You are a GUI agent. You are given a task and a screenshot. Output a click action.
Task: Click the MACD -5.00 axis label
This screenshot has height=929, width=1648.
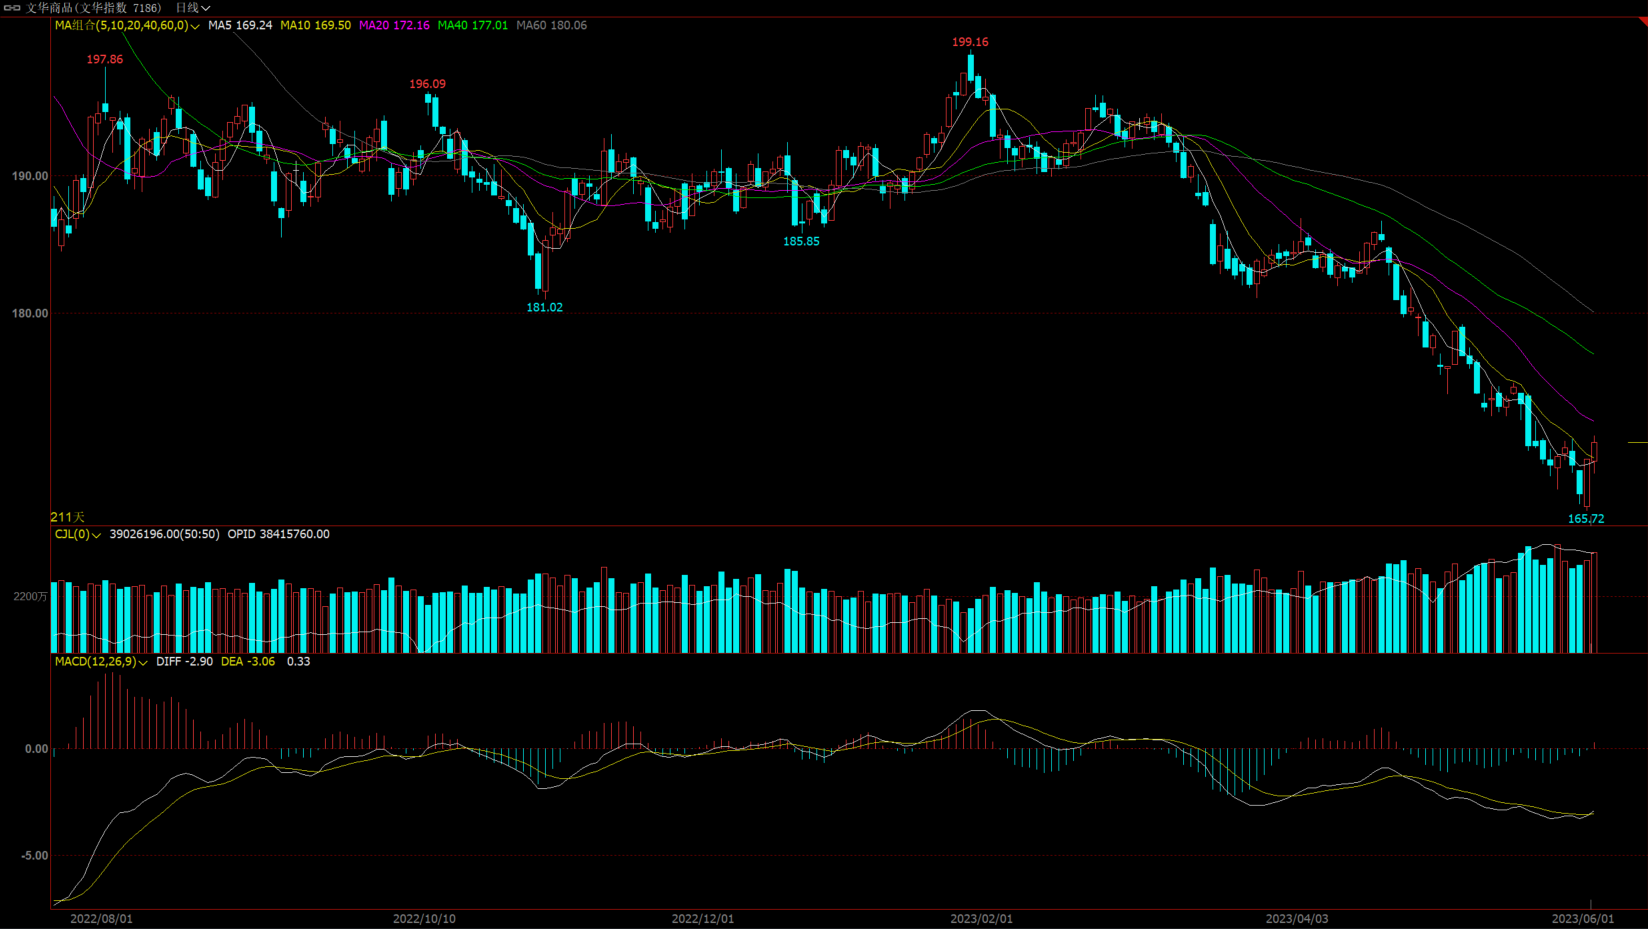click(35, 855)
